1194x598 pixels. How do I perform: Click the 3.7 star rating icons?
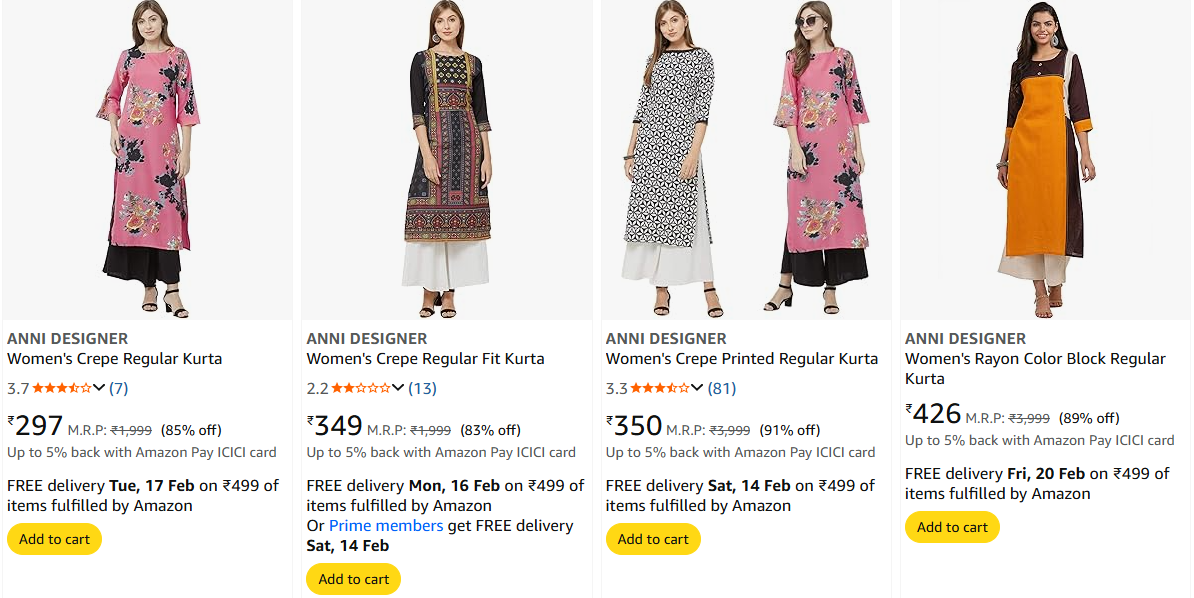[62, 388]
